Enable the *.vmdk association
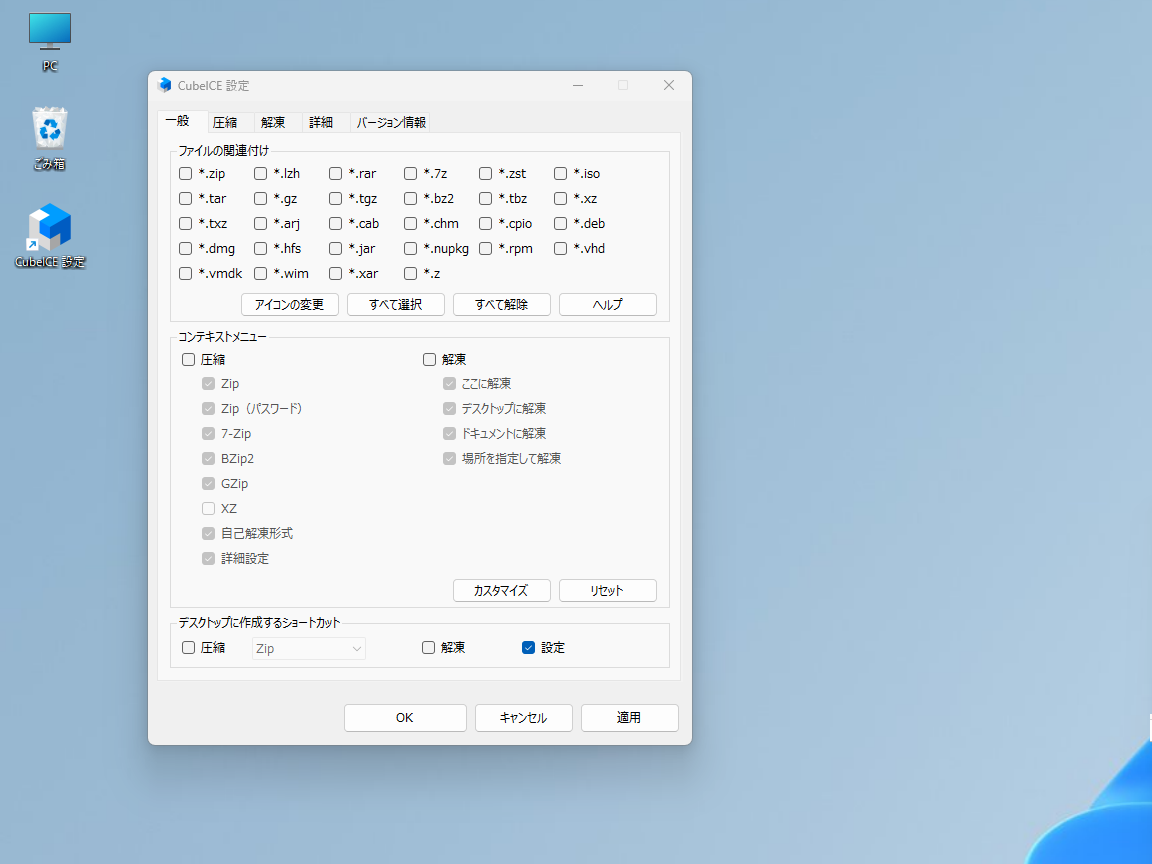This screenshot has height=864, width=1152. coord(185,273)
